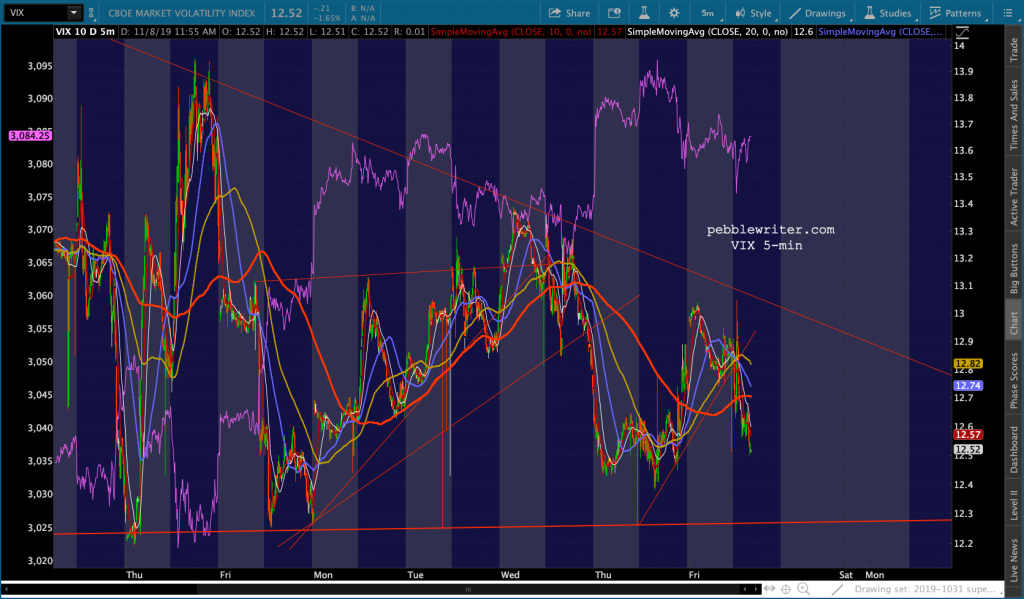The height and width of the screenshot is (599, 1024).
Task: Click the scroll-right arrow in bottom bar
Action: click(x=754, y=589)
